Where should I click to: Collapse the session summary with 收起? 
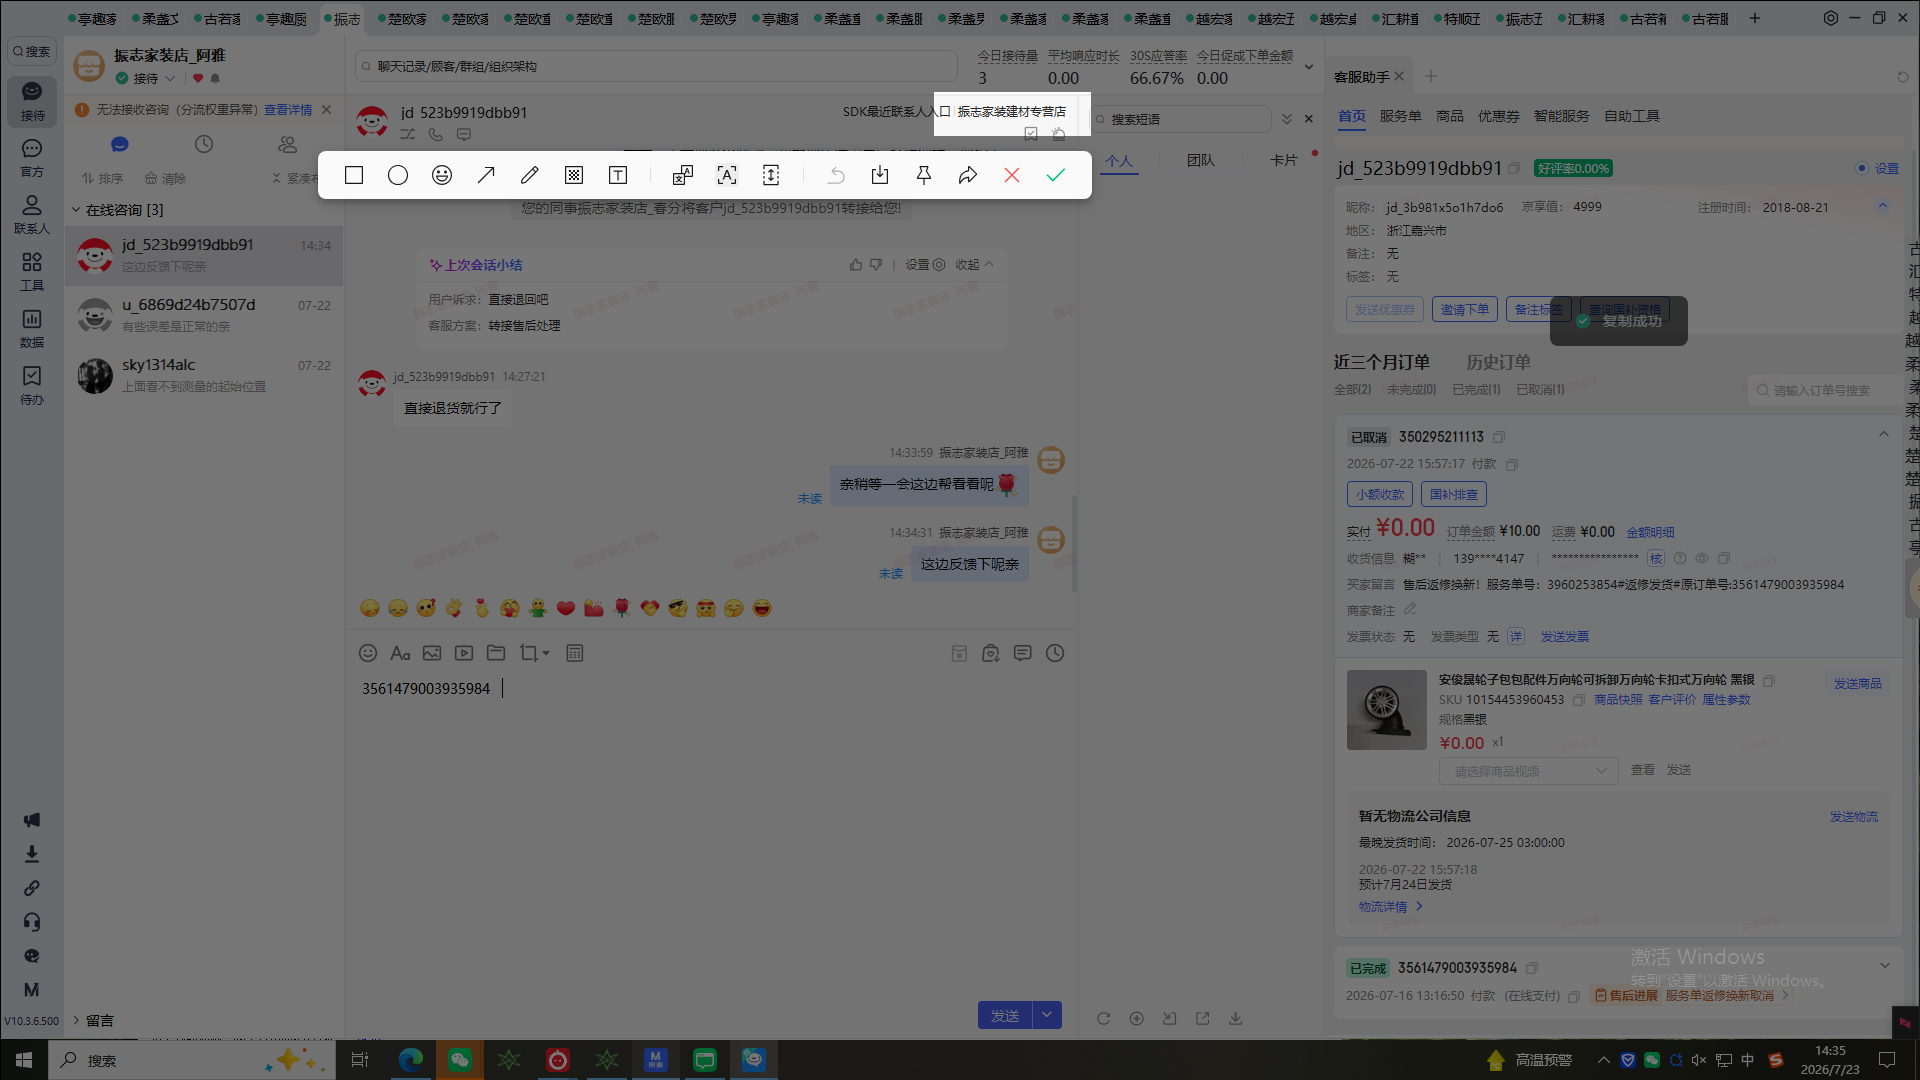[x=974, y=265]
